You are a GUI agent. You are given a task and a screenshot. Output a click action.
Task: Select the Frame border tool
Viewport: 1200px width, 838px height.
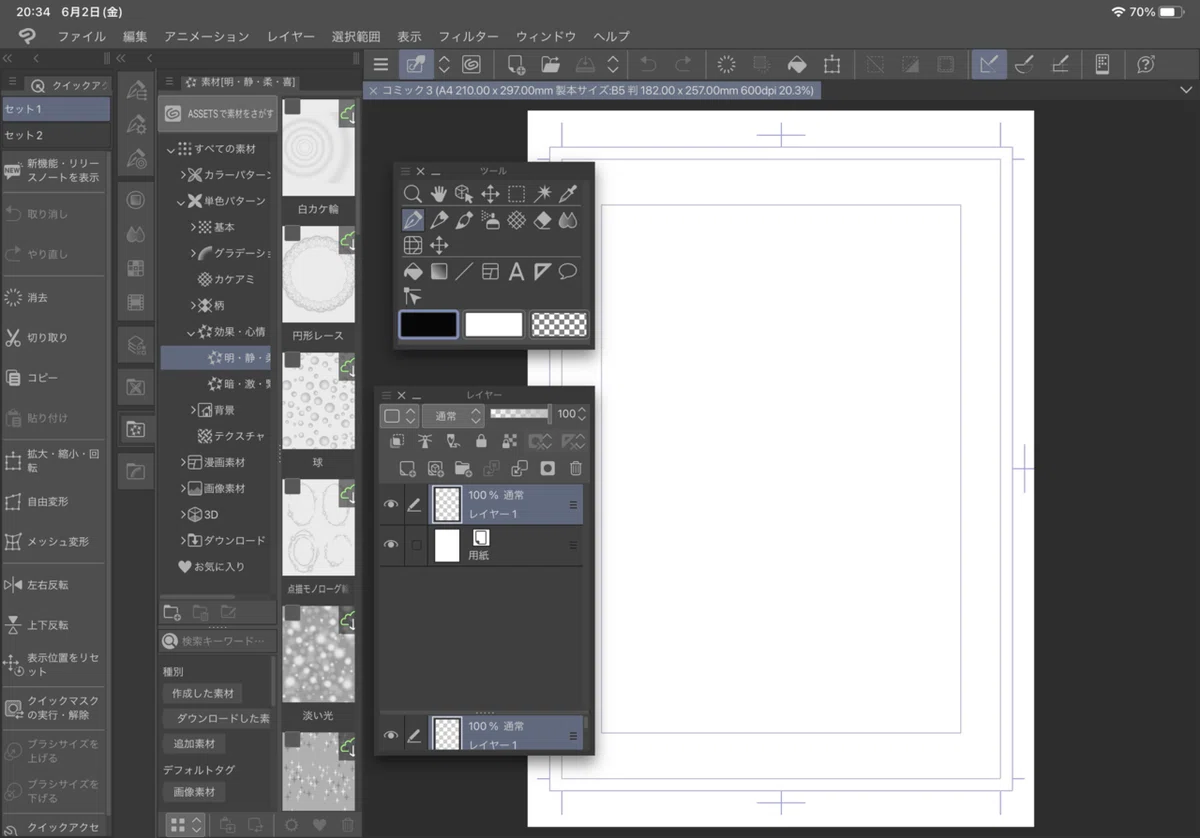pos(490,271)
